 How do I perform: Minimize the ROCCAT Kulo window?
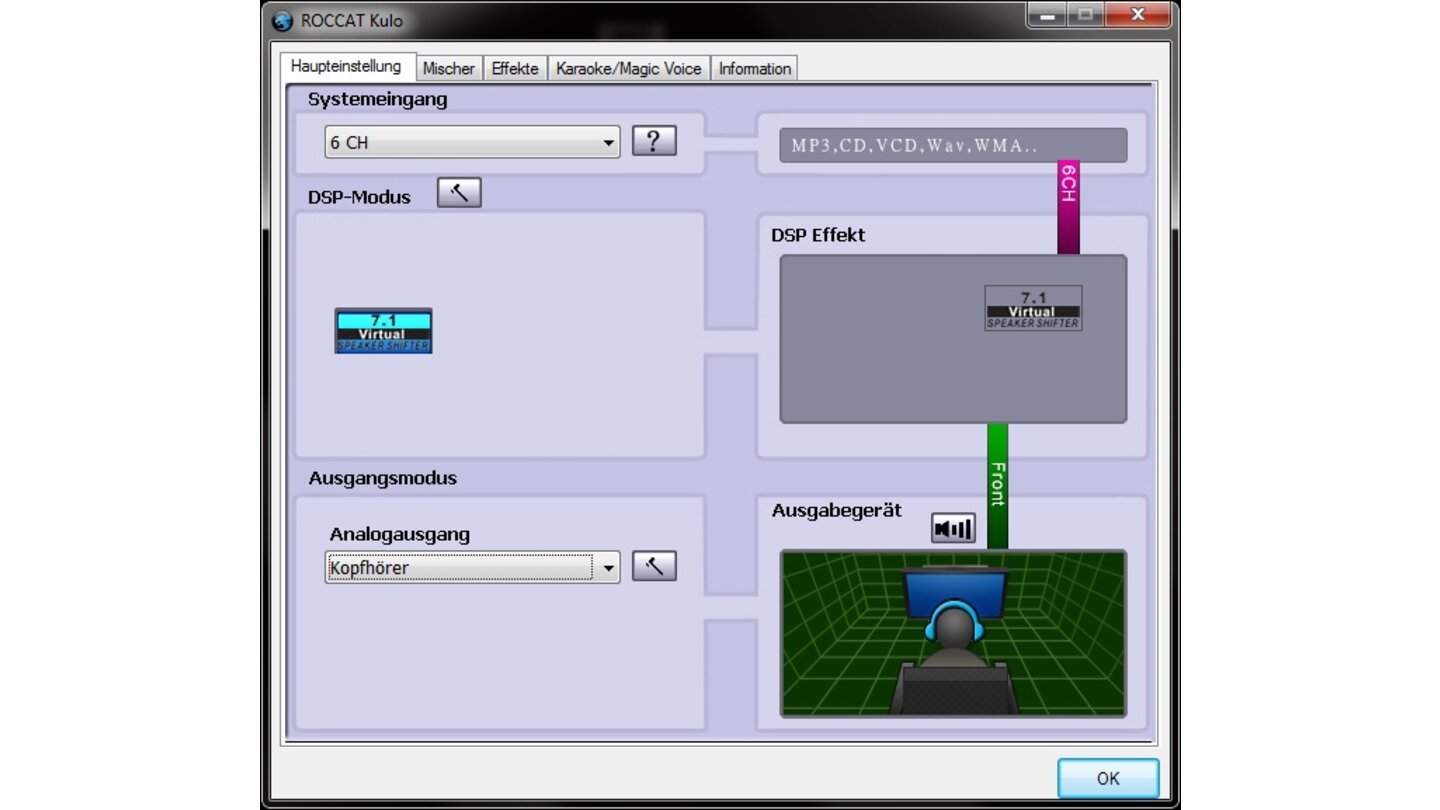coord(1048,16)
